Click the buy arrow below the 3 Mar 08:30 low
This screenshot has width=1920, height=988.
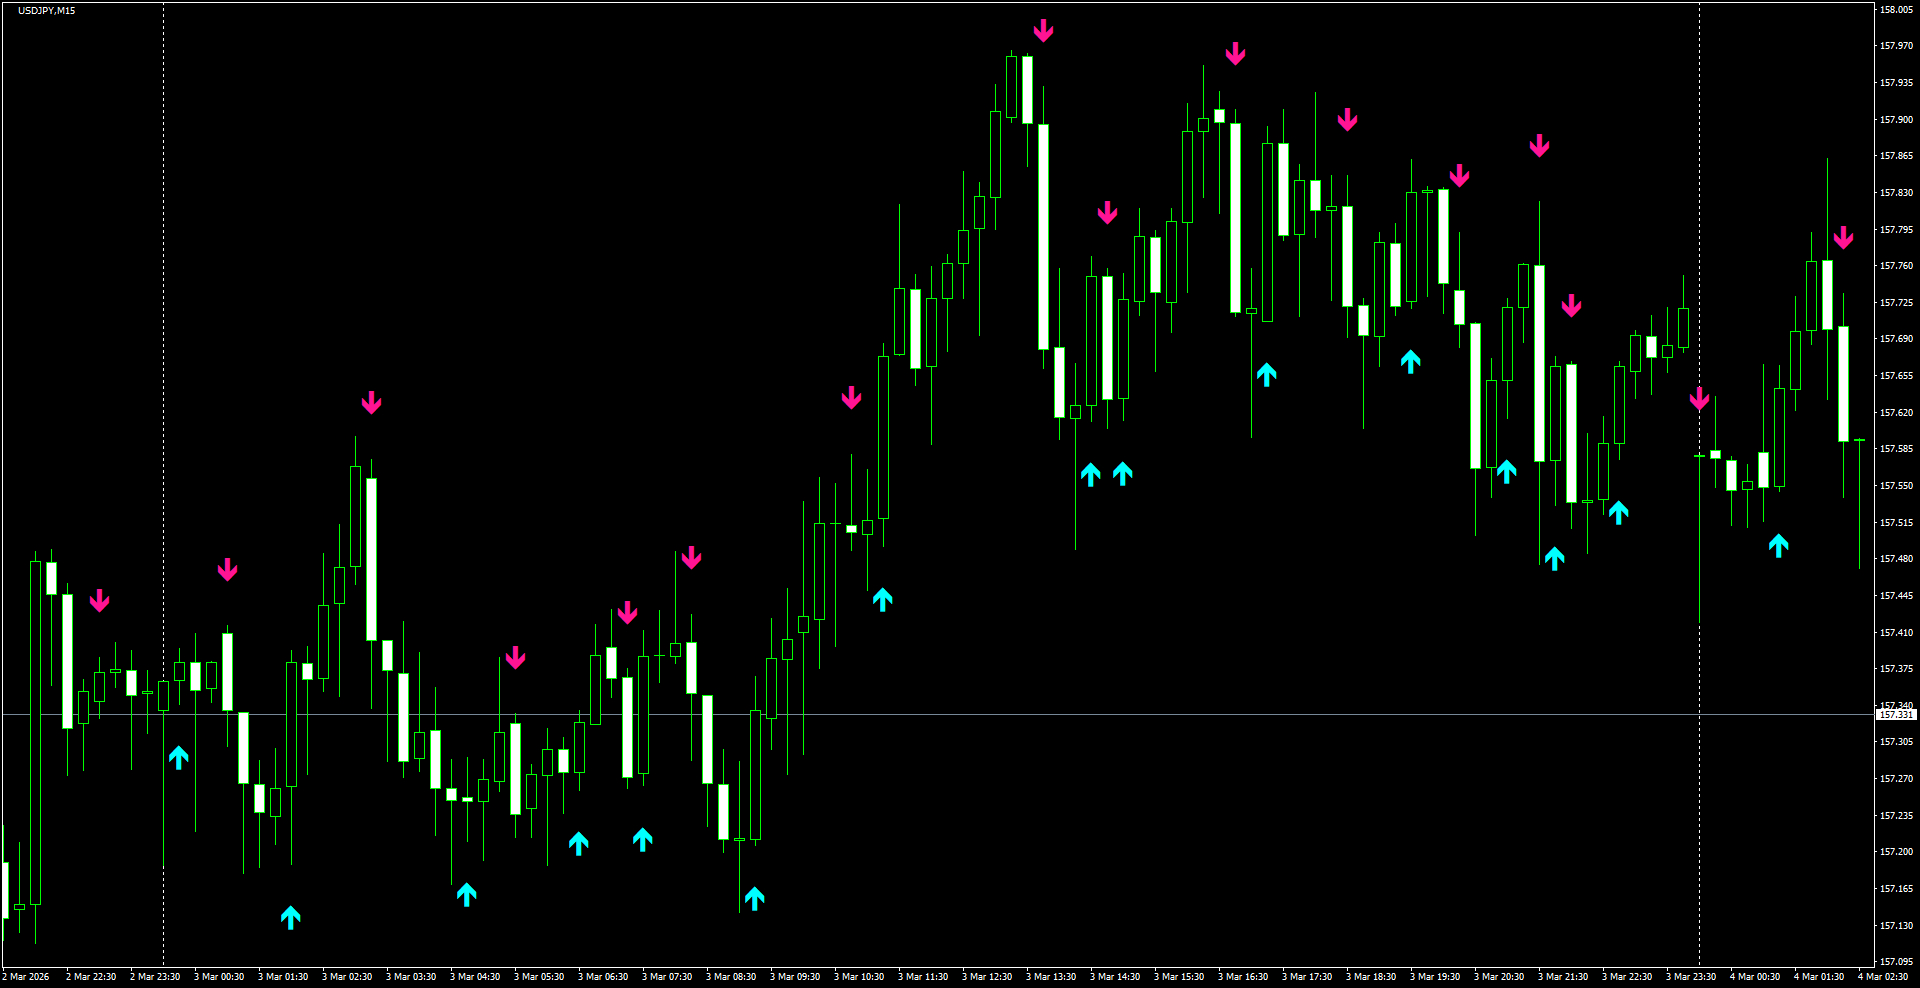click(755, 897)
